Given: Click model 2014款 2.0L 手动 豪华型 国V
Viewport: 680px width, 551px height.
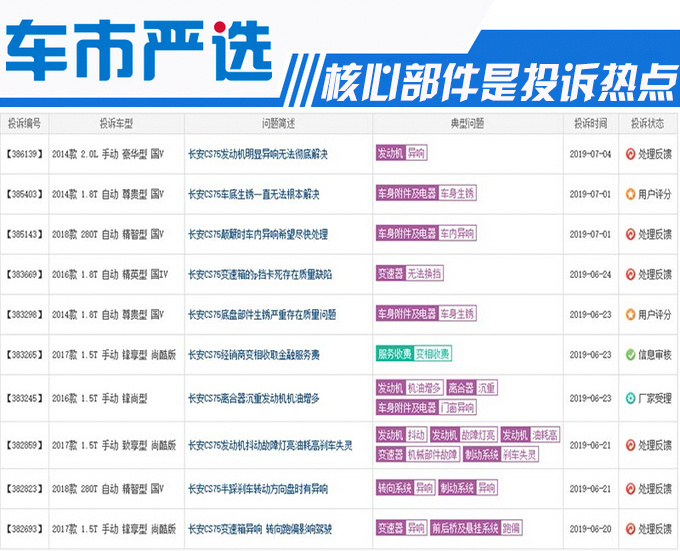Looking at the screenshot, I should [x=108, y=154].
